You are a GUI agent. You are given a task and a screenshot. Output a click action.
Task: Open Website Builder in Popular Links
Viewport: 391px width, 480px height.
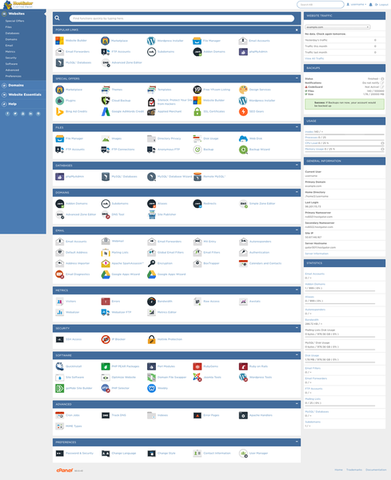[76, 41]
